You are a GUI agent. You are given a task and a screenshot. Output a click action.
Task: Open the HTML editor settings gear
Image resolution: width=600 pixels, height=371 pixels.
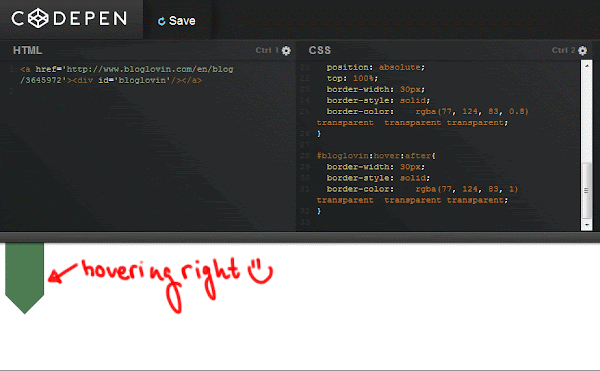click(x=286, y=50)
